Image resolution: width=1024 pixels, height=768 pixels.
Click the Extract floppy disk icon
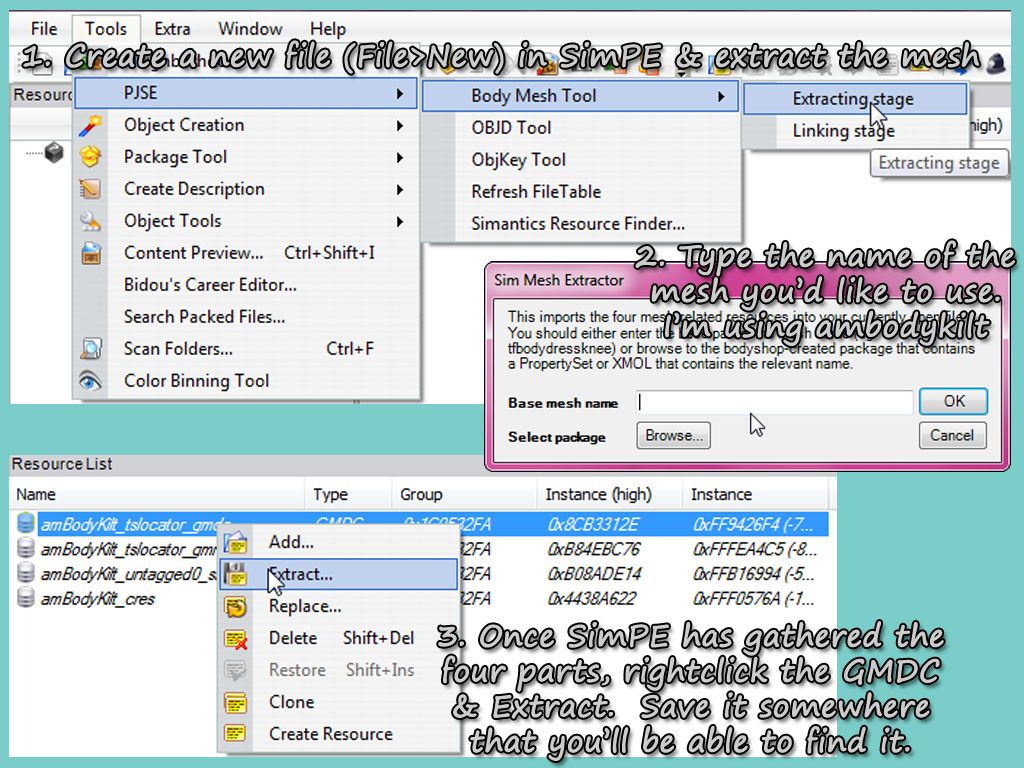235,574
